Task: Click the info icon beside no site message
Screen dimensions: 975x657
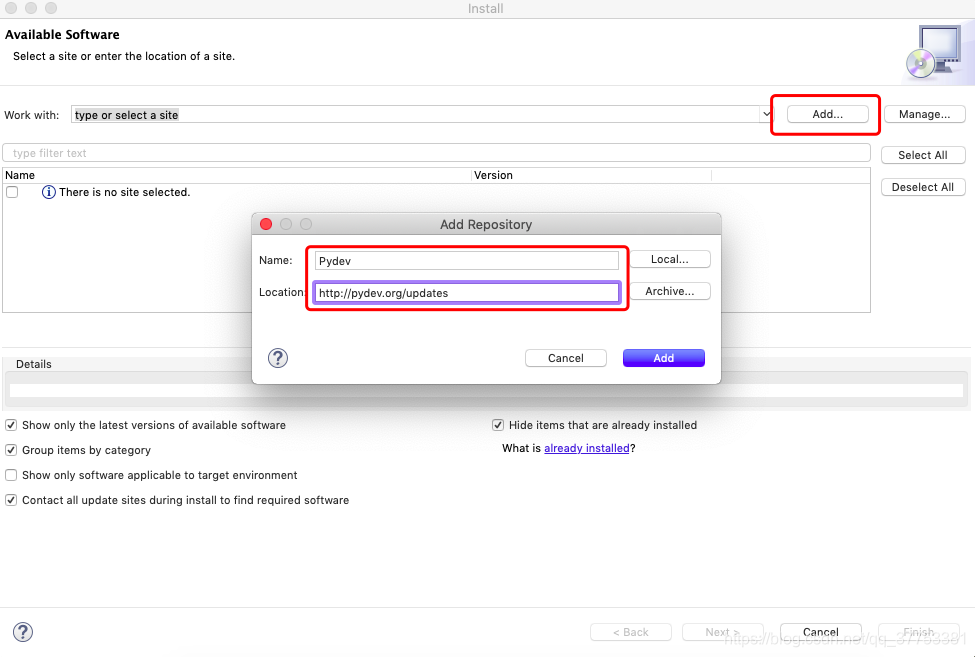Action: (x=49, y=192)
